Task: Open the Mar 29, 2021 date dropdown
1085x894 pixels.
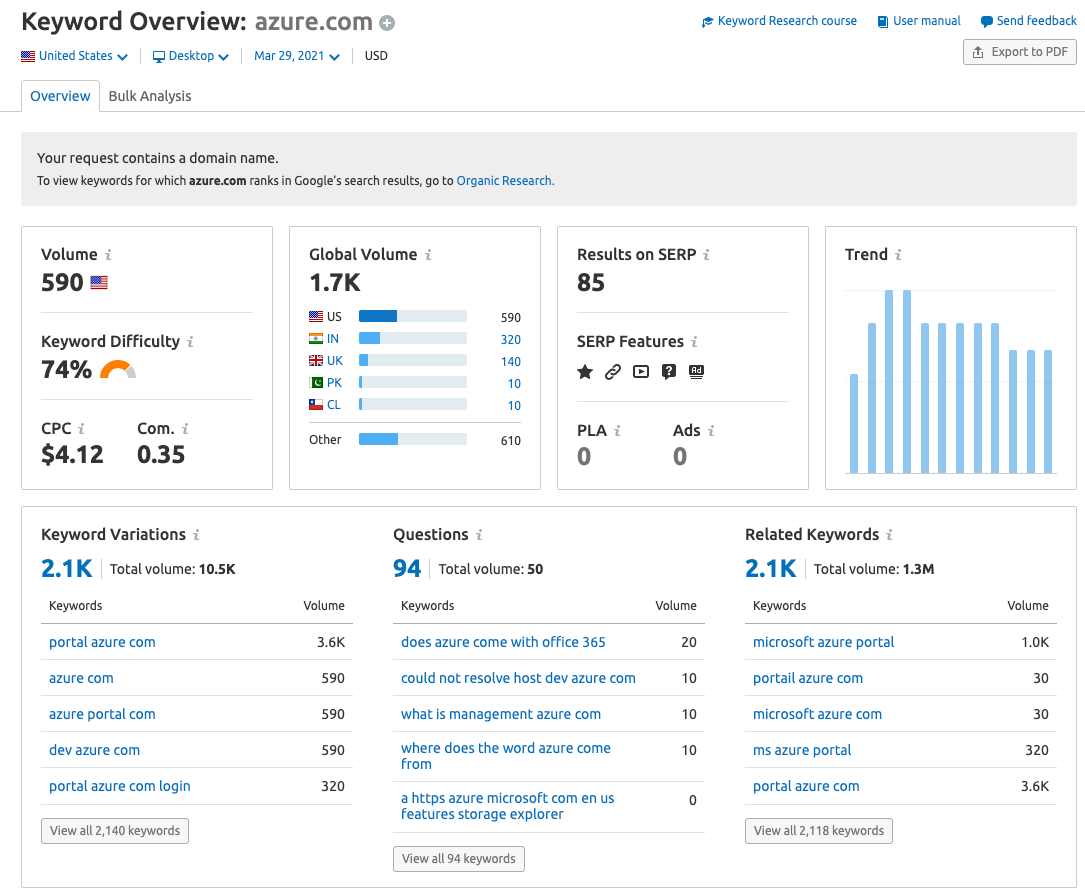Action: coord(297,56)
